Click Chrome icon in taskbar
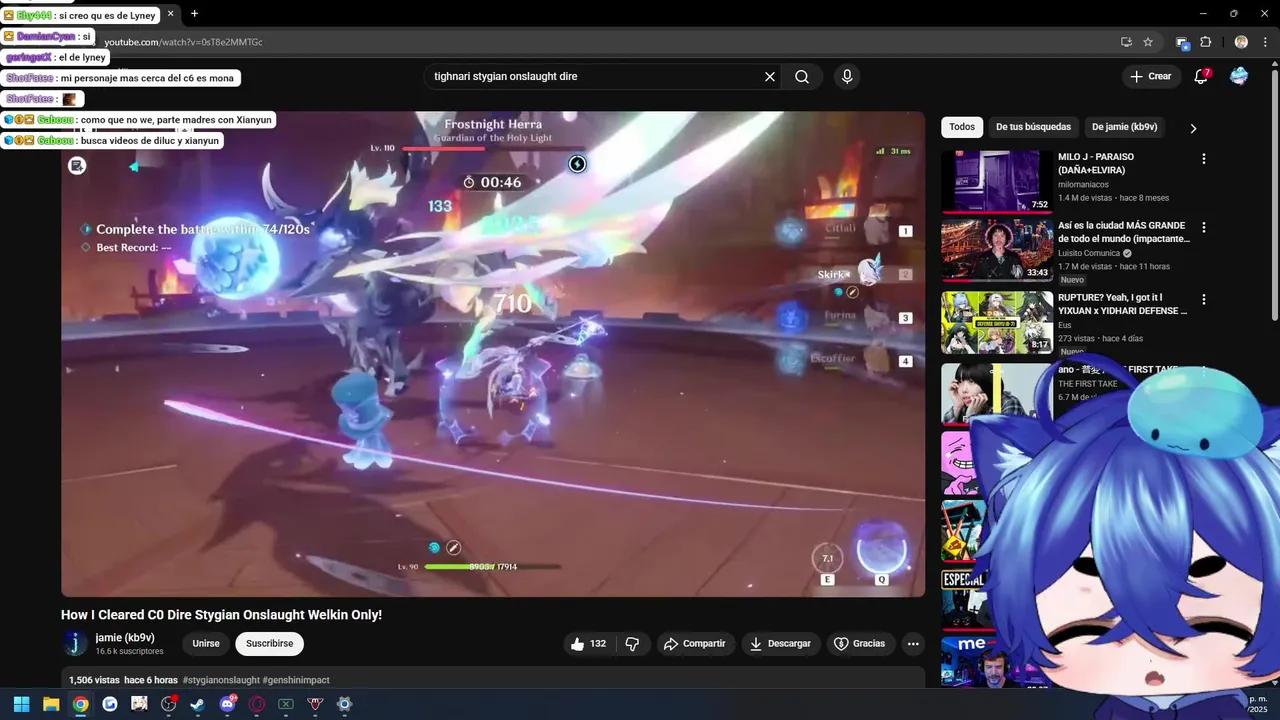The image size is (1280, 720). click(x=80, y=704)
